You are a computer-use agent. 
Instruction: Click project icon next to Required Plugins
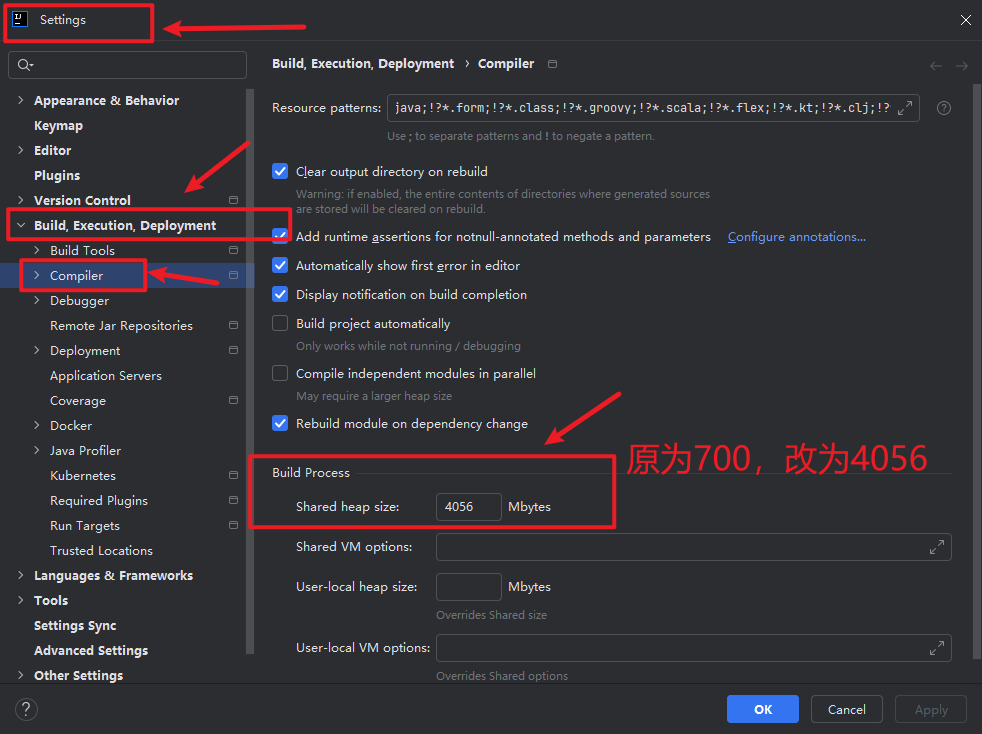(234, 500)
